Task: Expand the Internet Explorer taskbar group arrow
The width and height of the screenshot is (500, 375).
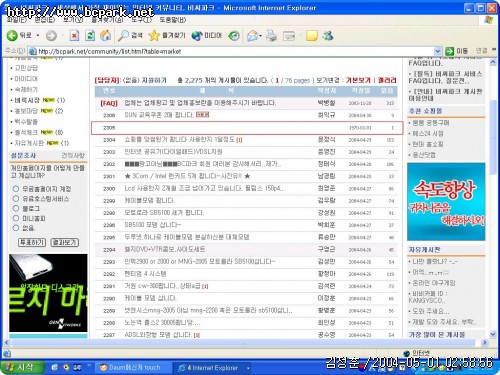Action: point(248,368)
